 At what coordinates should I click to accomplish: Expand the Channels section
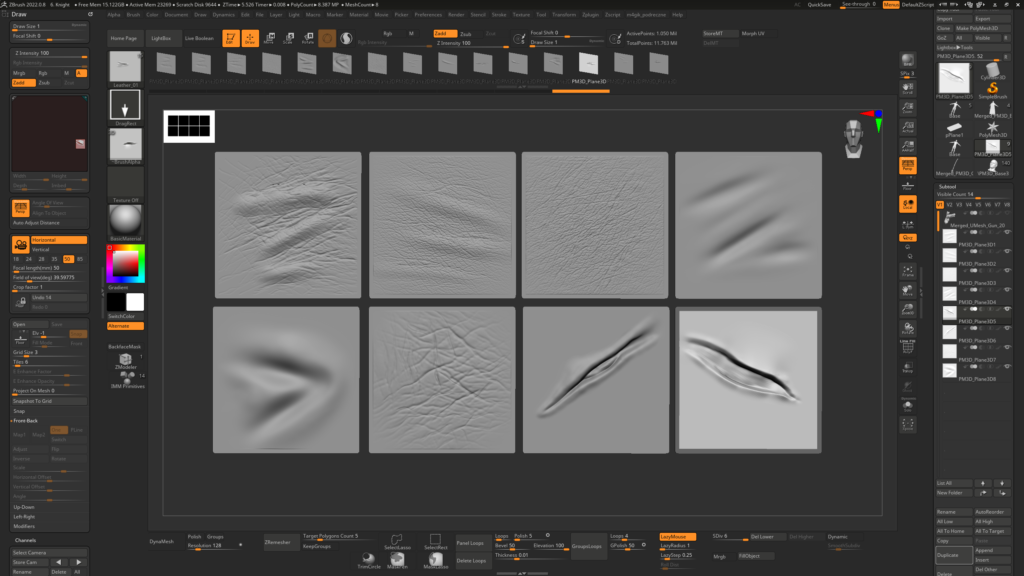26,541
